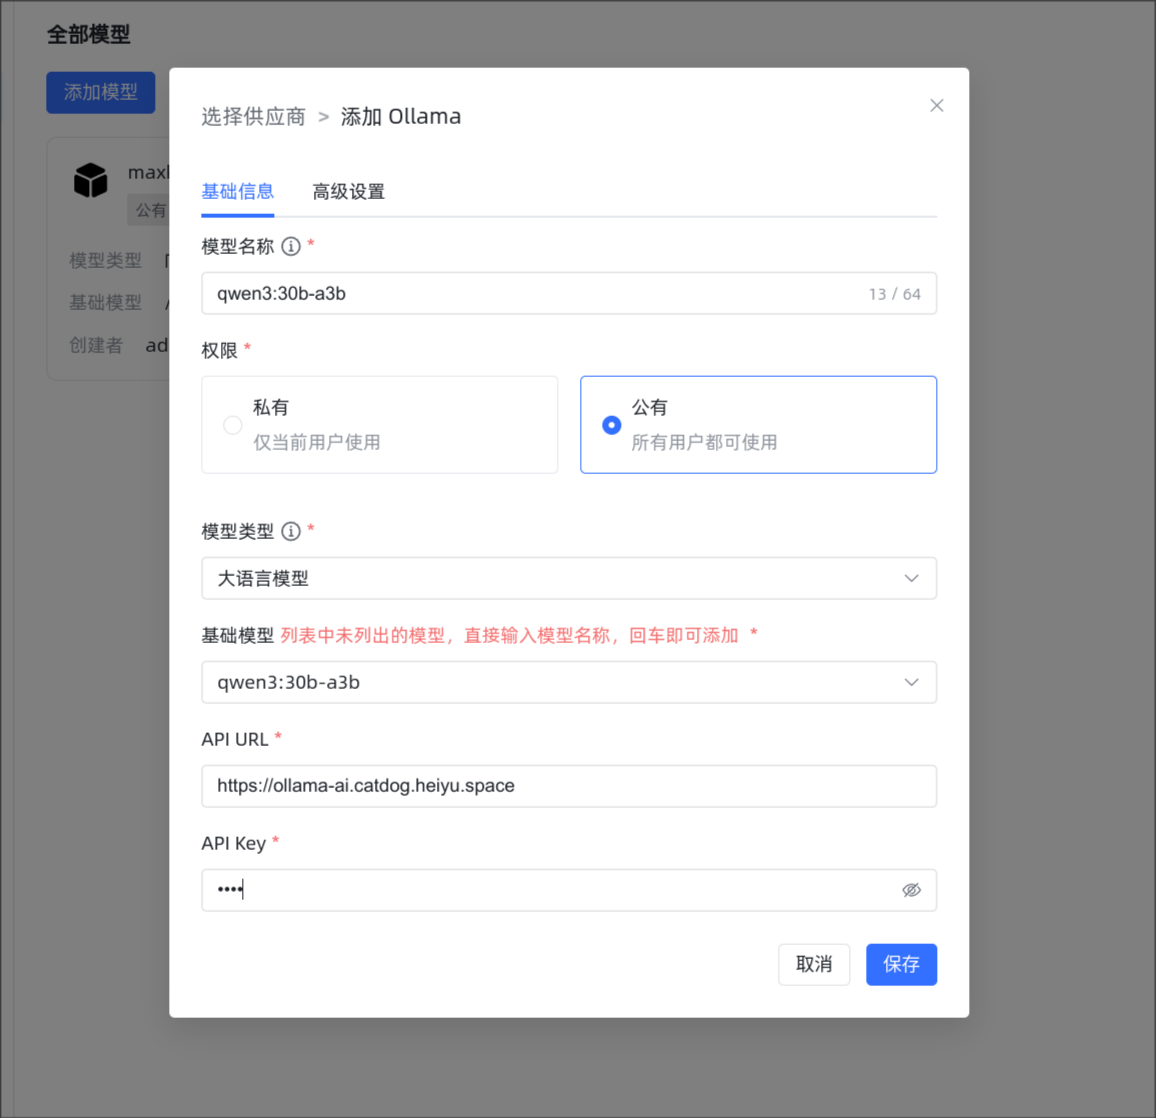Click the API URL input field
1156x1118 pixels.
568,786
